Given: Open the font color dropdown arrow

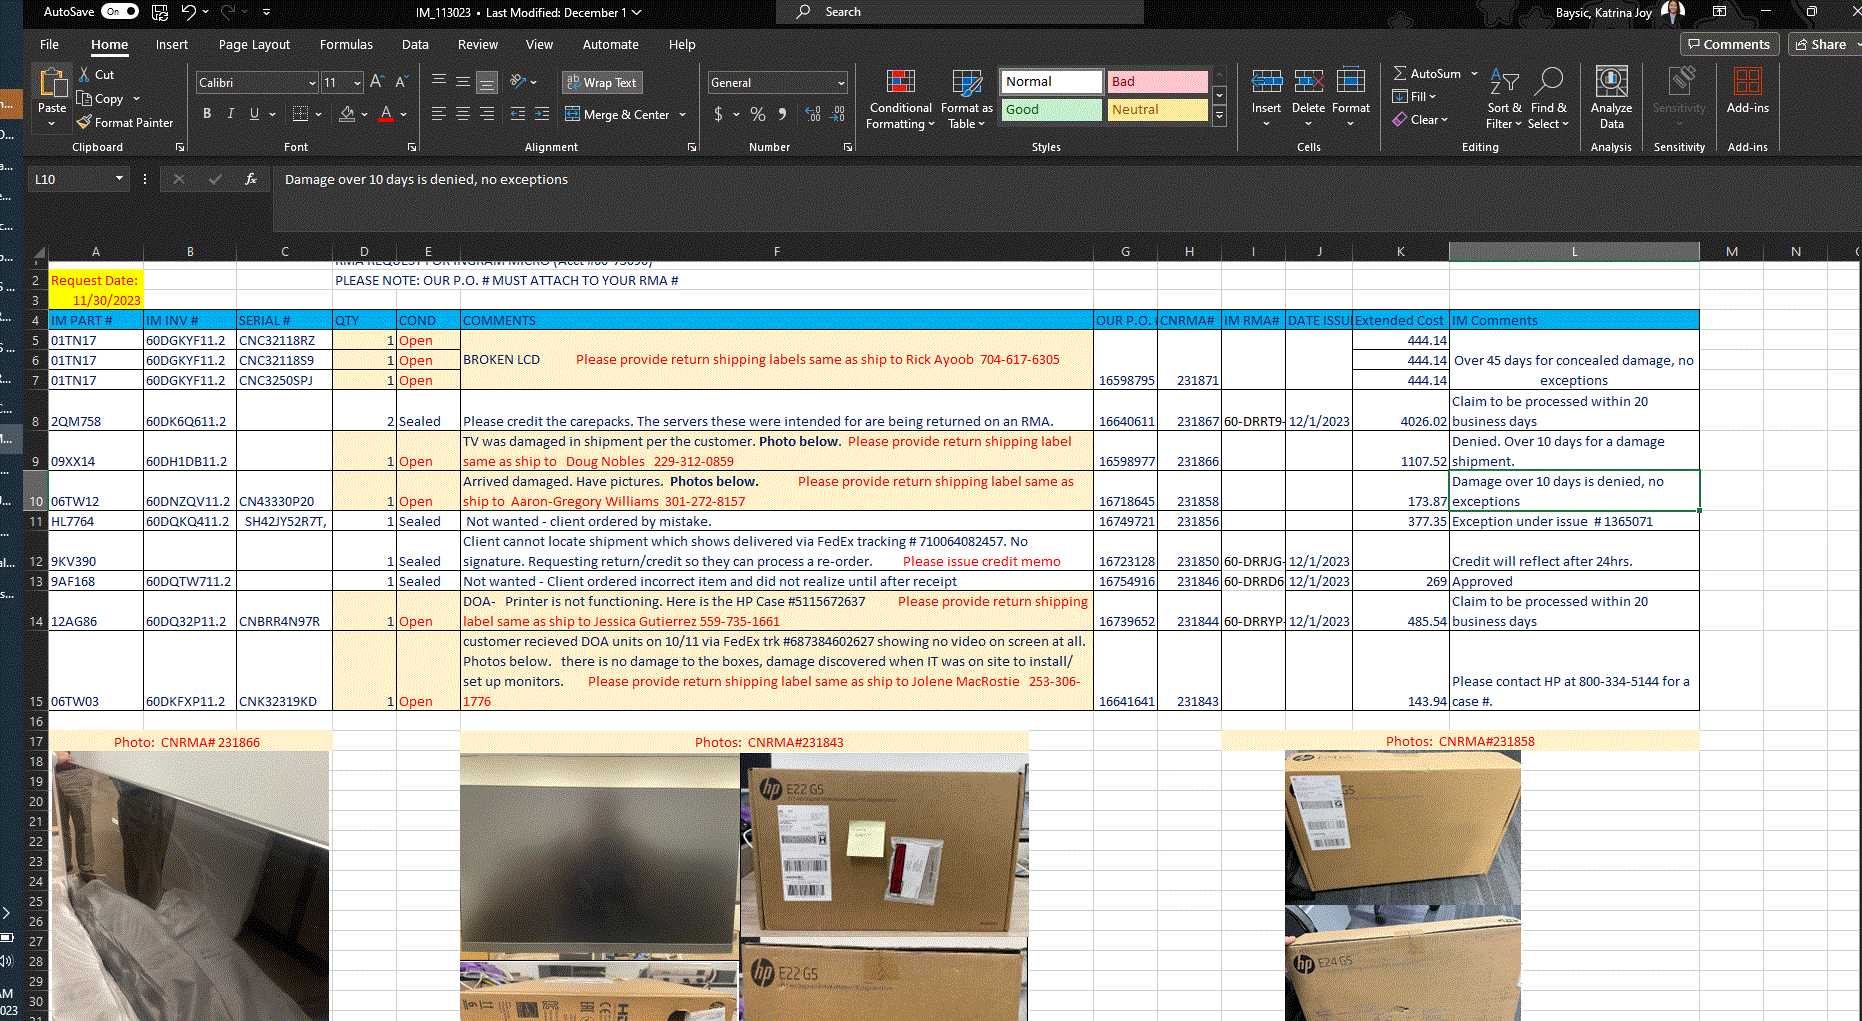Looking at the screenshot, I should click(x=403, y=114).
